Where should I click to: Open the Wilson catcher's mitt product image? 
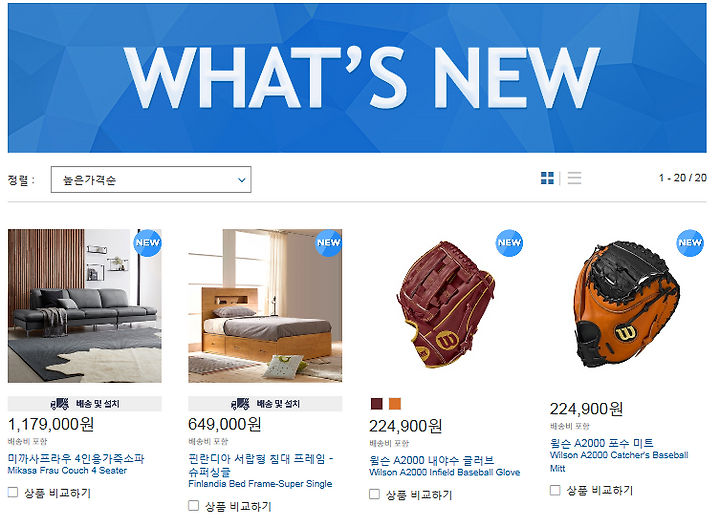627,305
